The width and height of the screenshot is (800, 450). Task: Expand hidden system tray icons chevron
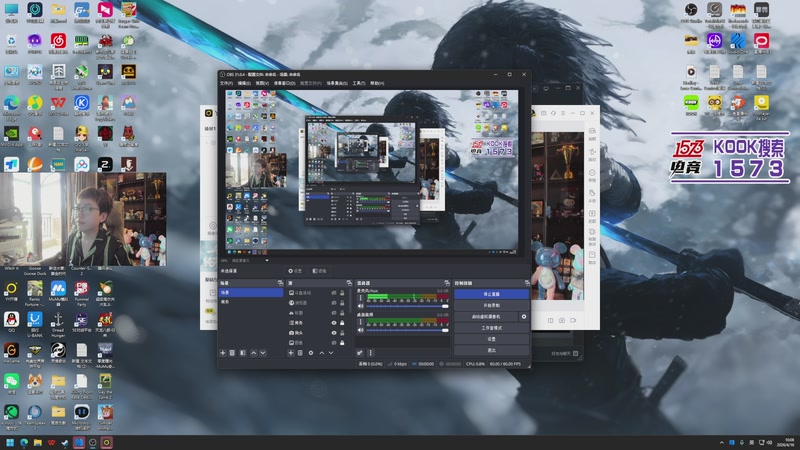point(721,442)
